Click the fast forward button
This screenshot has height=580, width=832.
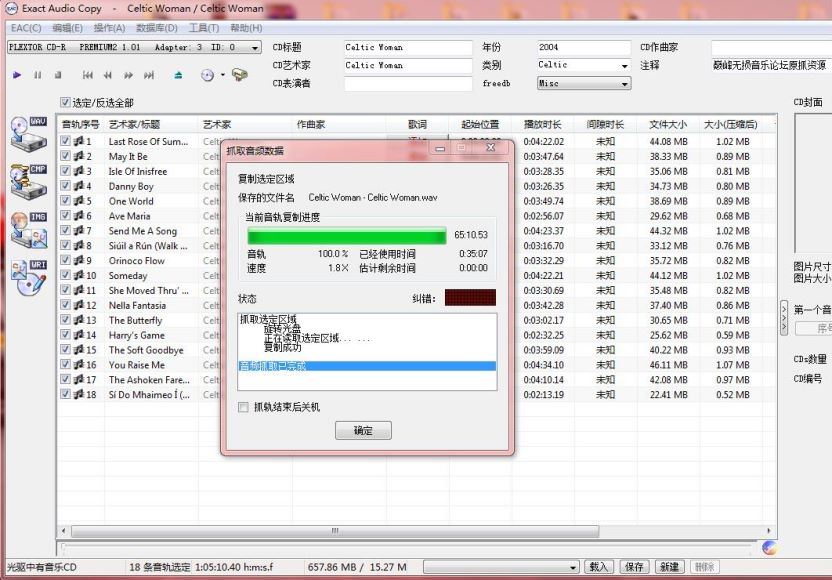point(128,75)
